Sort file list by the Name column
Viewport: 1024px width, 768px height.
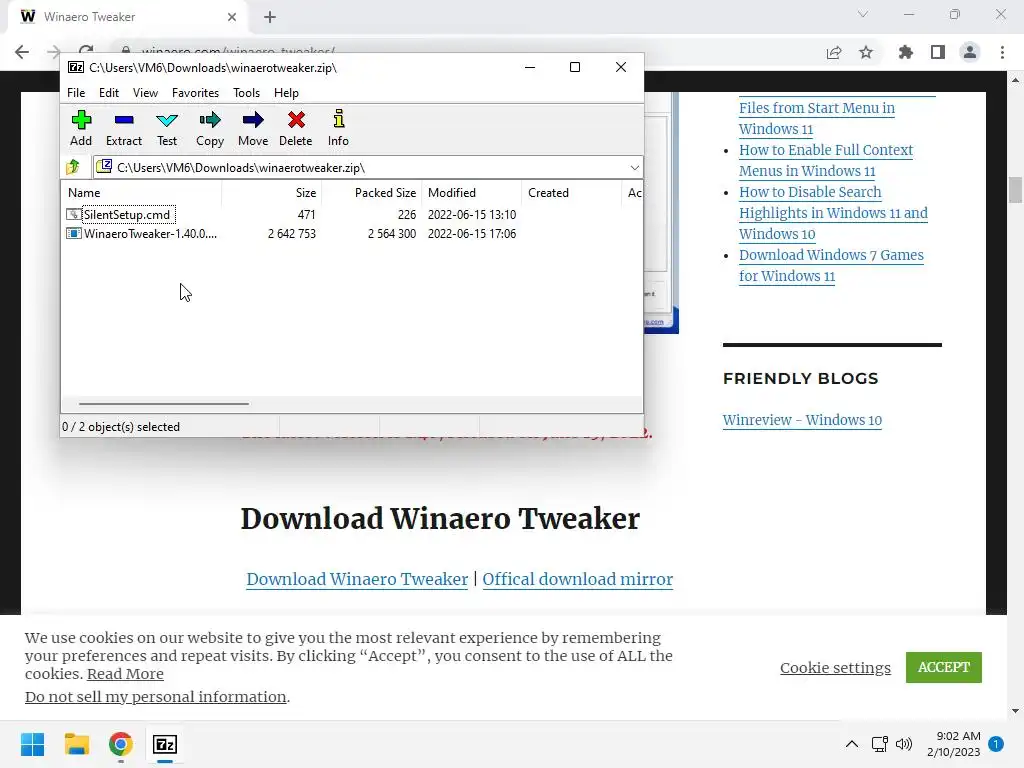tap(142, 193)
